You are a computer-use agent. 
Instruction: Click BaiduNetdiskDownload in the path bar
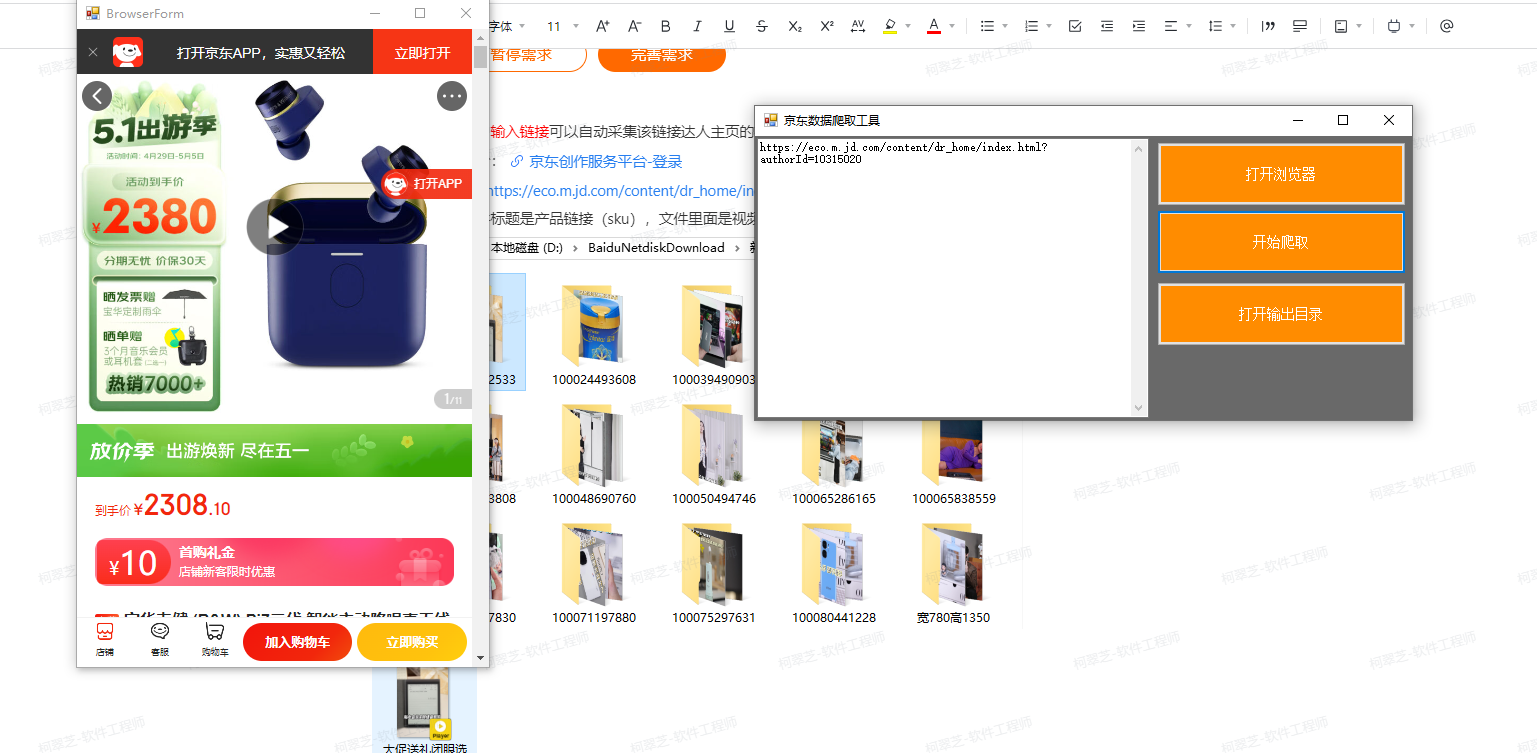point(656,248)
